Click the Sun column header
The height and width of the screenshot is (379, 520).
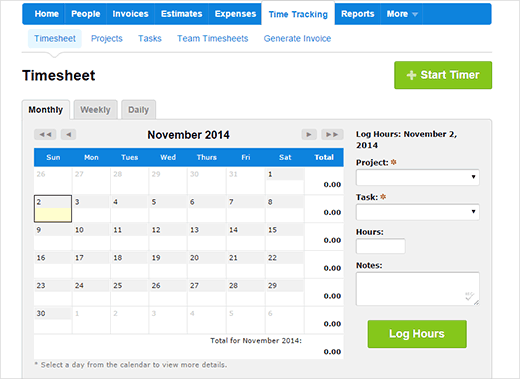(x=53, y=157)
